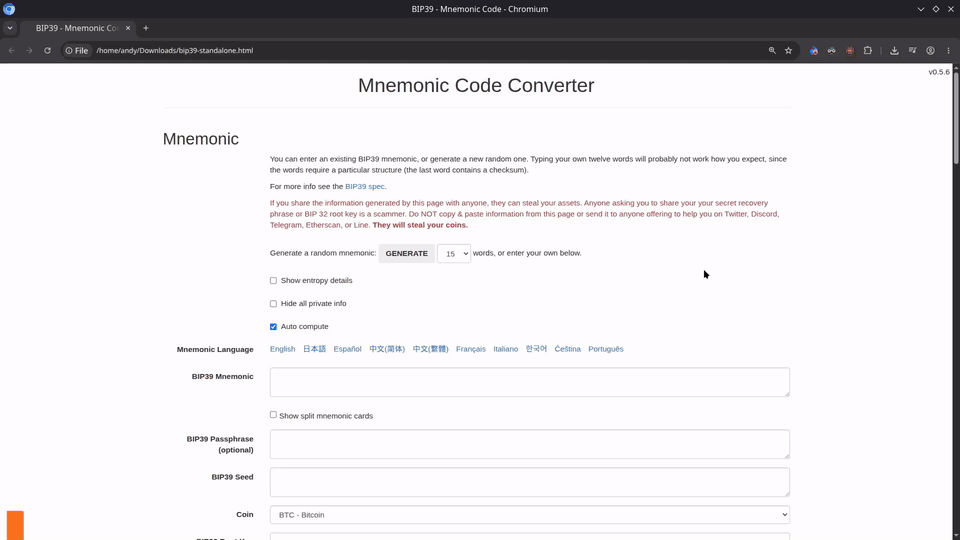Choose Français mnemonic language
The height and width of the screenshot is (540, 960).
(471, 349)
